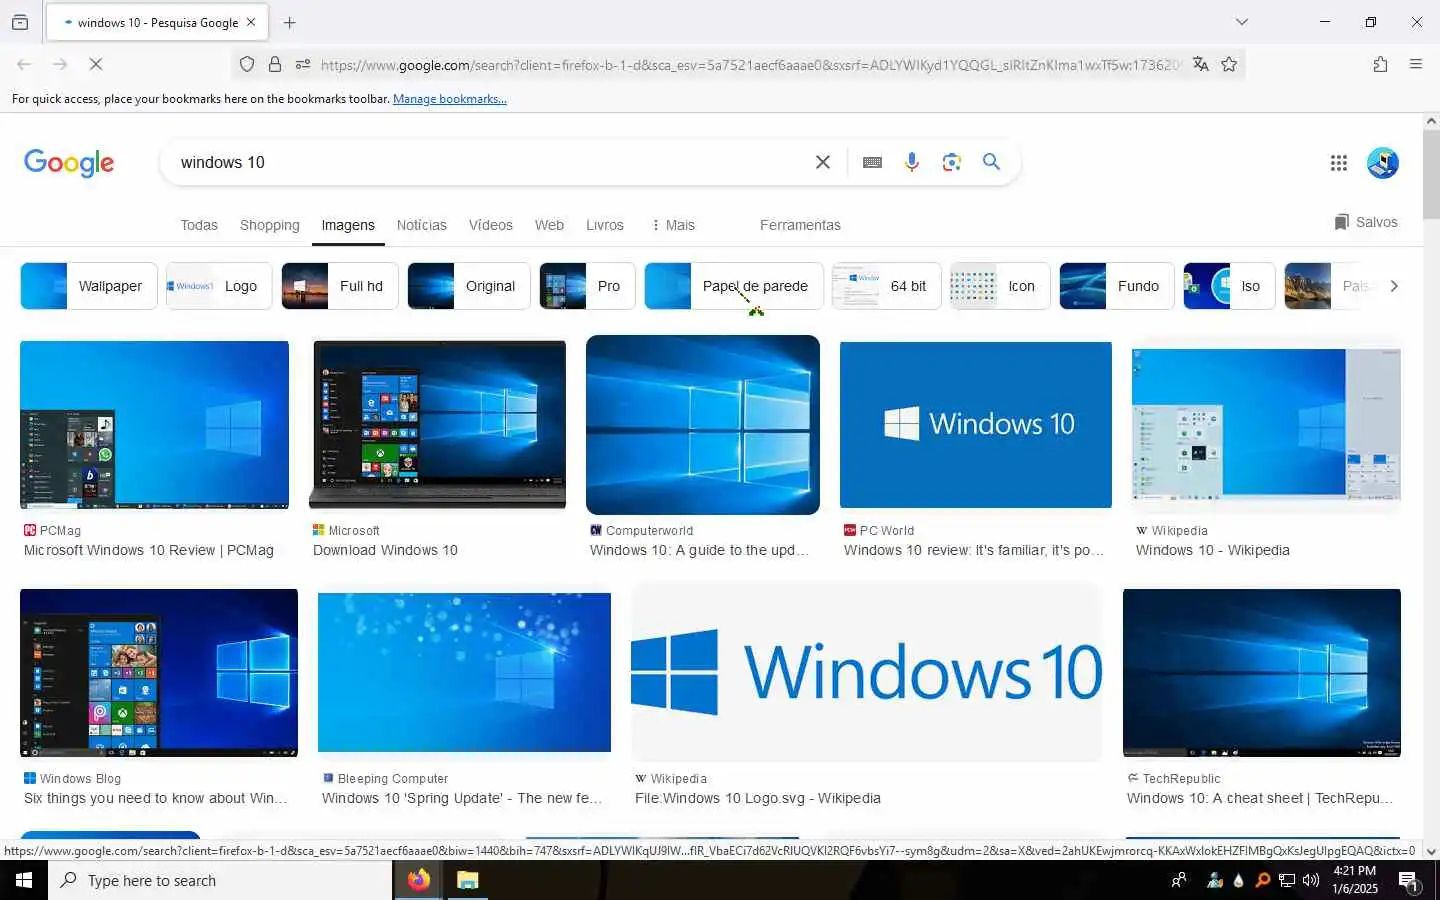Switch to the Shopping tab
1440x900 pixels.
(x=270, y=225)
